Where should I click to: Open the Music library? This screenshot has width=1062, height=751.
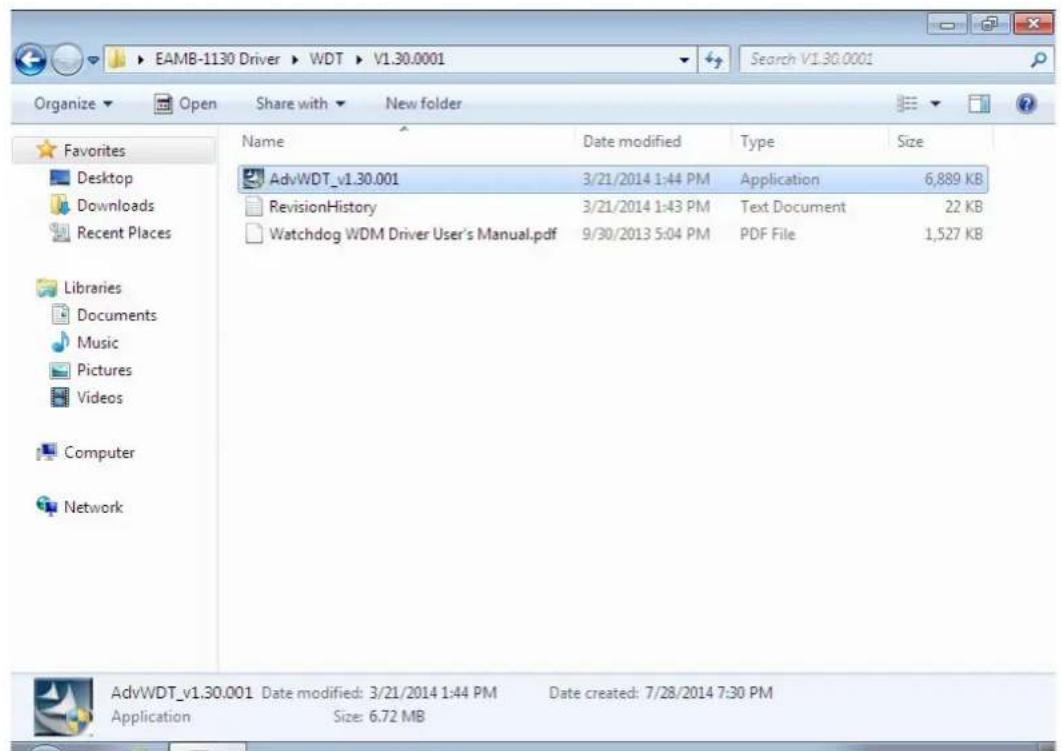coord(98,342)
